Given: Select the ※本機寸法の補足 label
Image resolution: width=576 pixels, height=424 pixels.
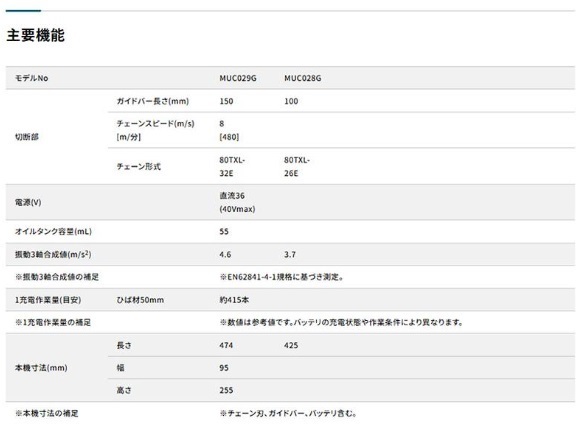Looking at the screenshot, I should [47, 413].
